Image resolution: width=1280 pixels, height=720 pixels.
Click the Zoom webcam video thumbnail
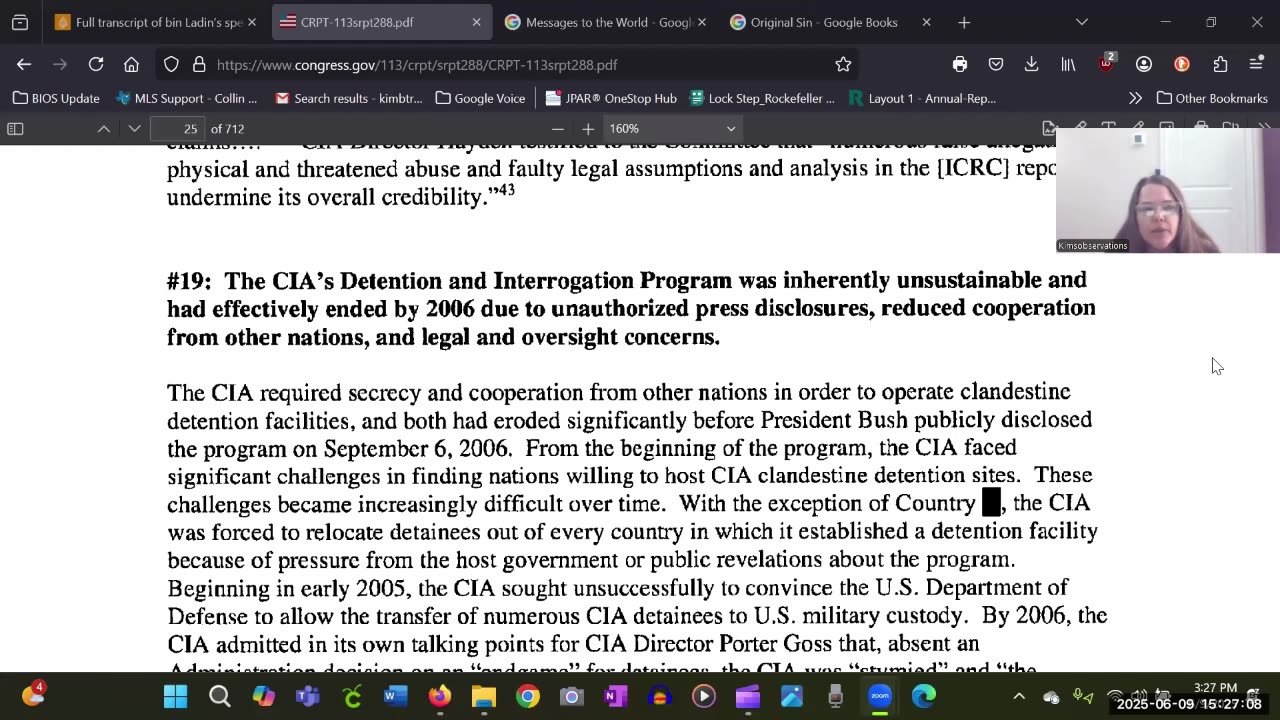point(1167,190)
